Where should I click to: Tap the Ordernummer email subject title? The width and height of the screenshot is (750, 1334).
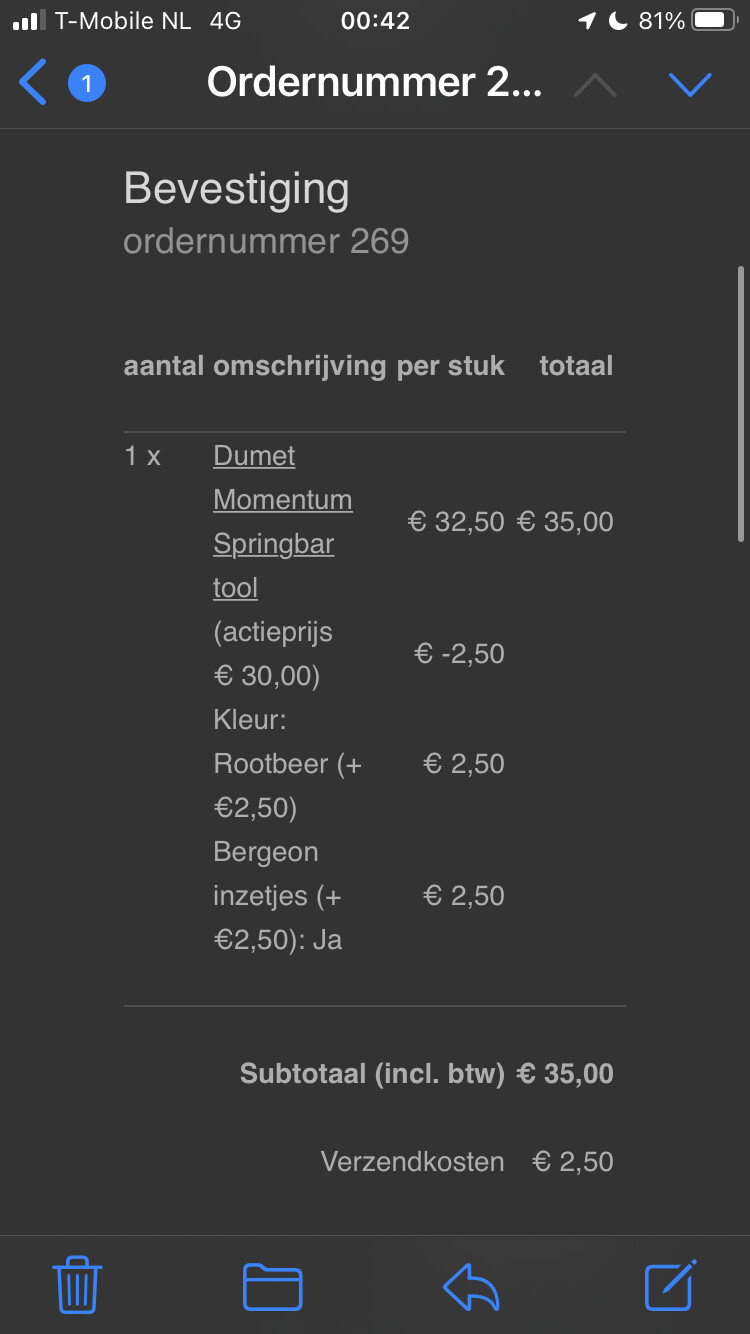pyautogui.click(x=374, y=83)
